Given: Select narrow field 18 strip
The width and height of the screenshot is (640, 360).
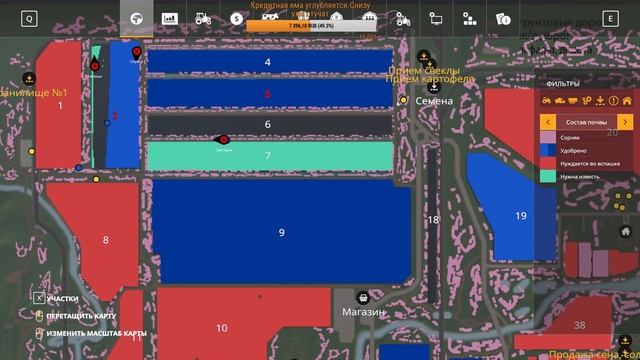Looking at the screenshot, I should click(433, 224).
